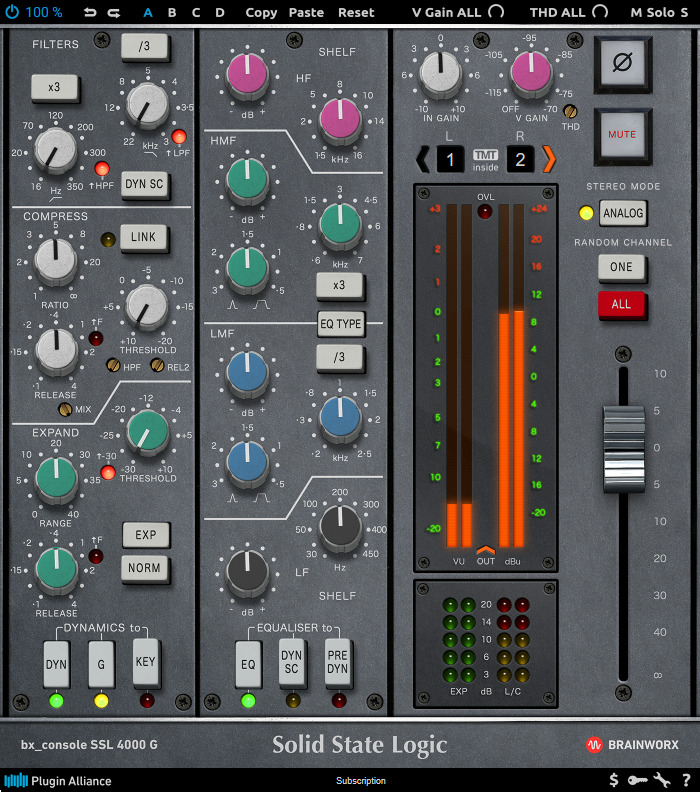This screenshot has height=792, width=700.
Task: Select preset slot A
Action: [147, 13]
